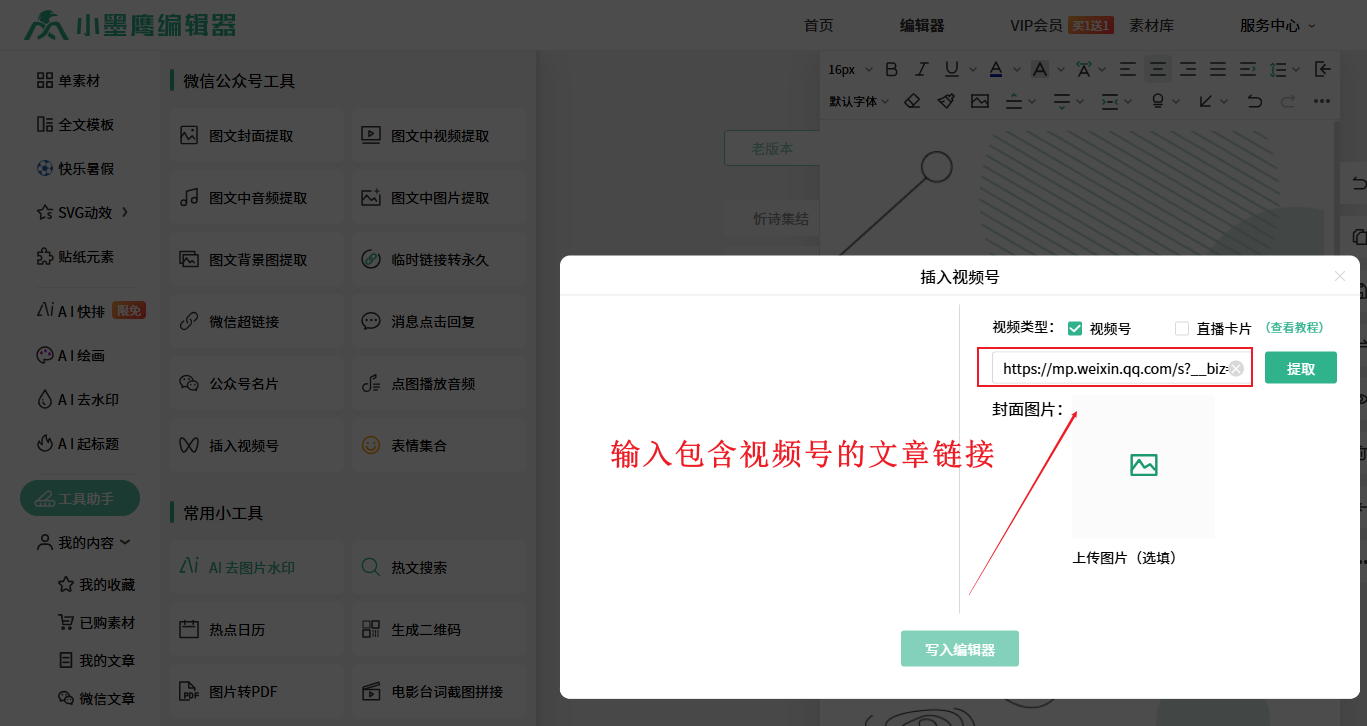Open the 图片转PDF tool
The height and width of the screenshot is (726, 1367).
[256, 692]
